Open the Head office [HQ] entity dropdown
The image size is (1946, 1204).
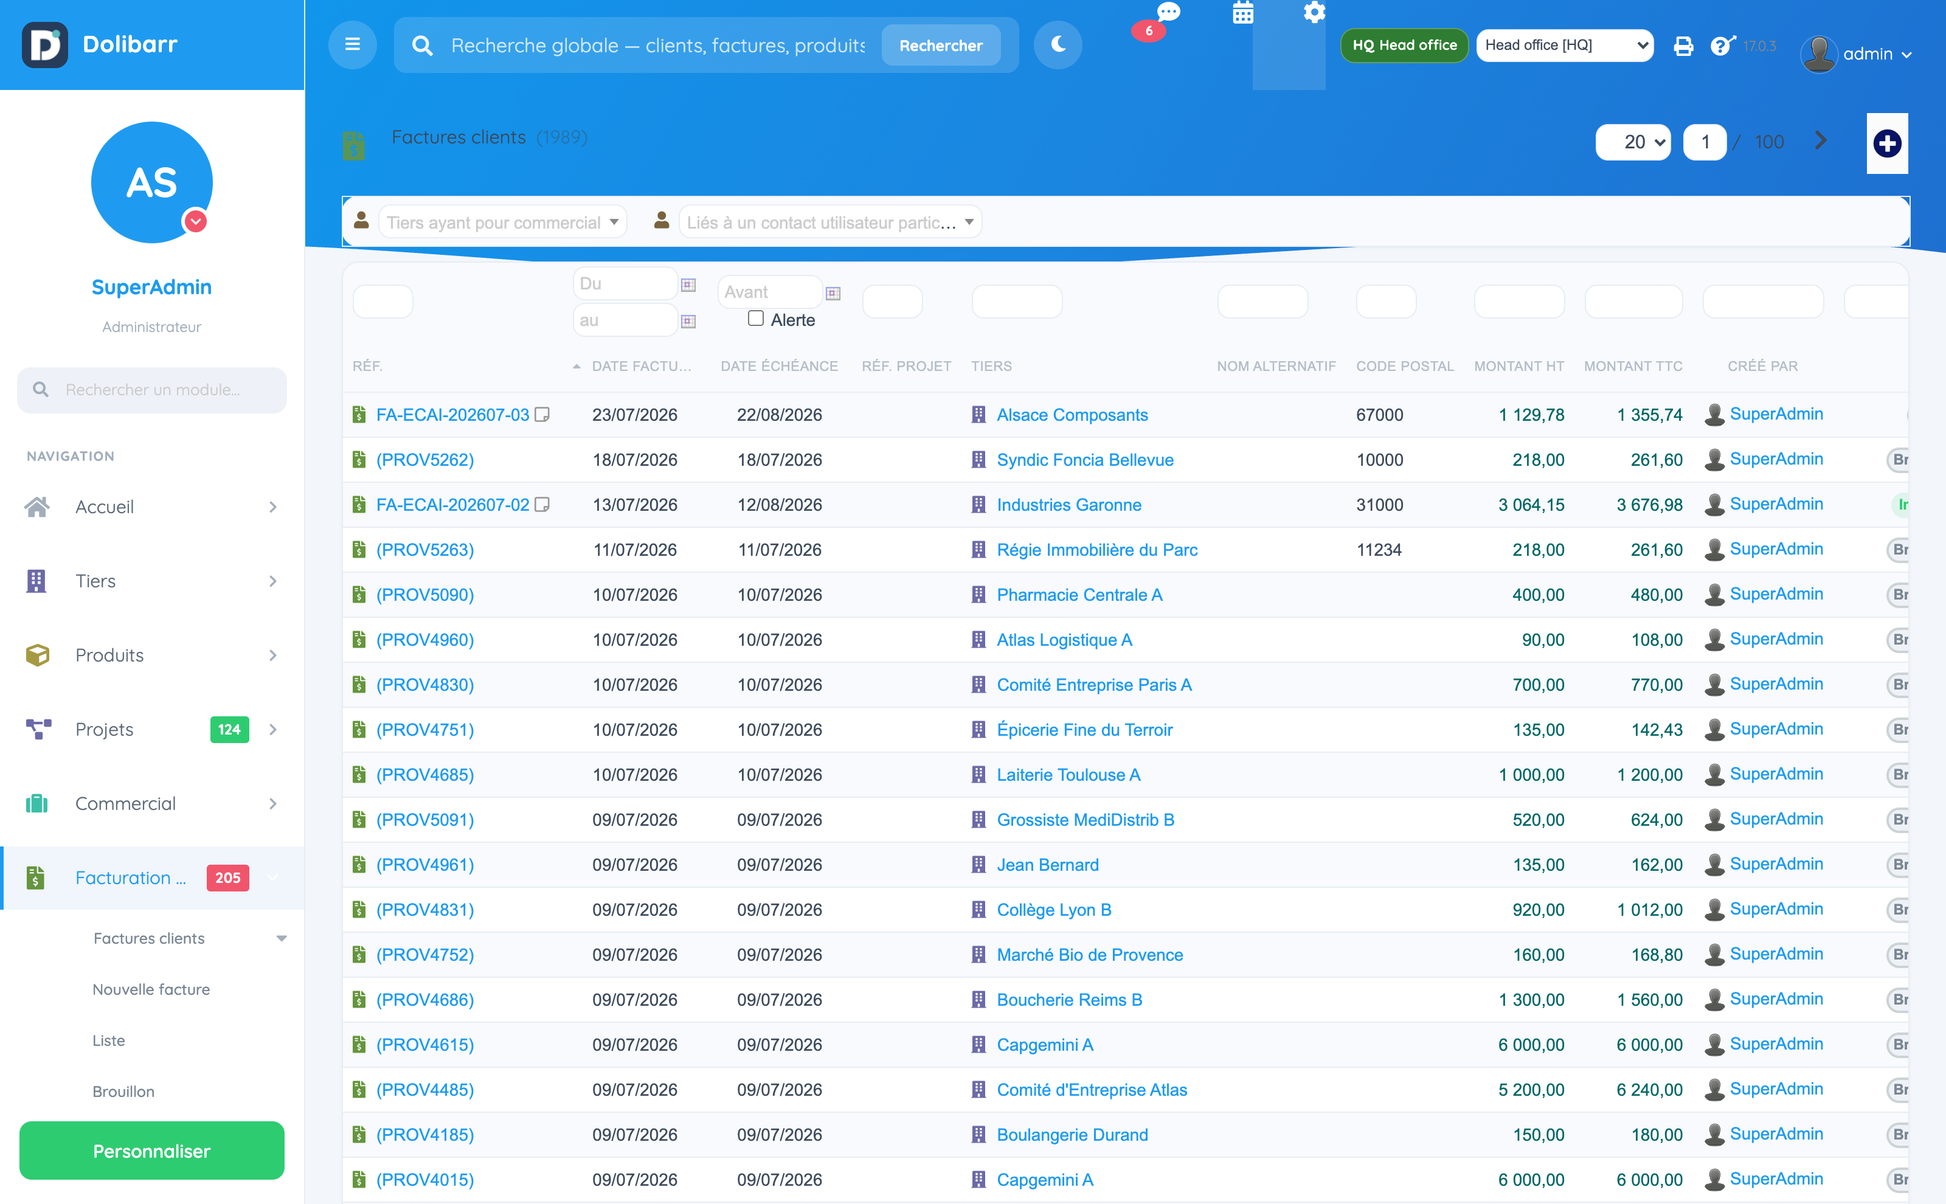(x=1564, y=45)
